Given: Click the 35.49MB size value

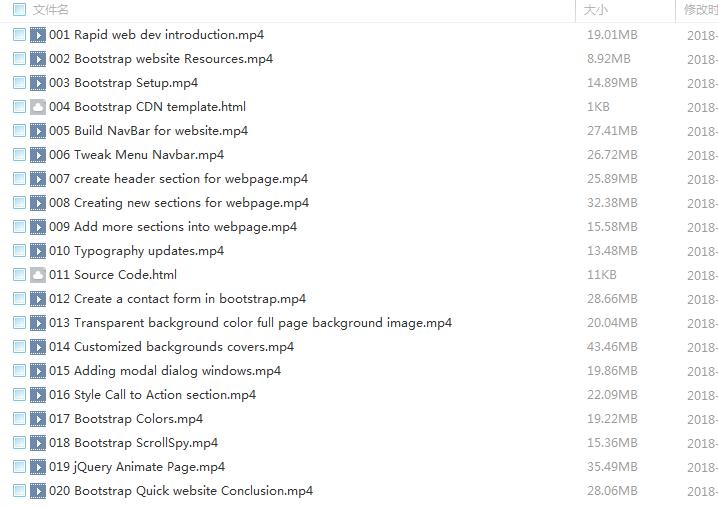Looking at the screenshot, I should pos(612,467).
